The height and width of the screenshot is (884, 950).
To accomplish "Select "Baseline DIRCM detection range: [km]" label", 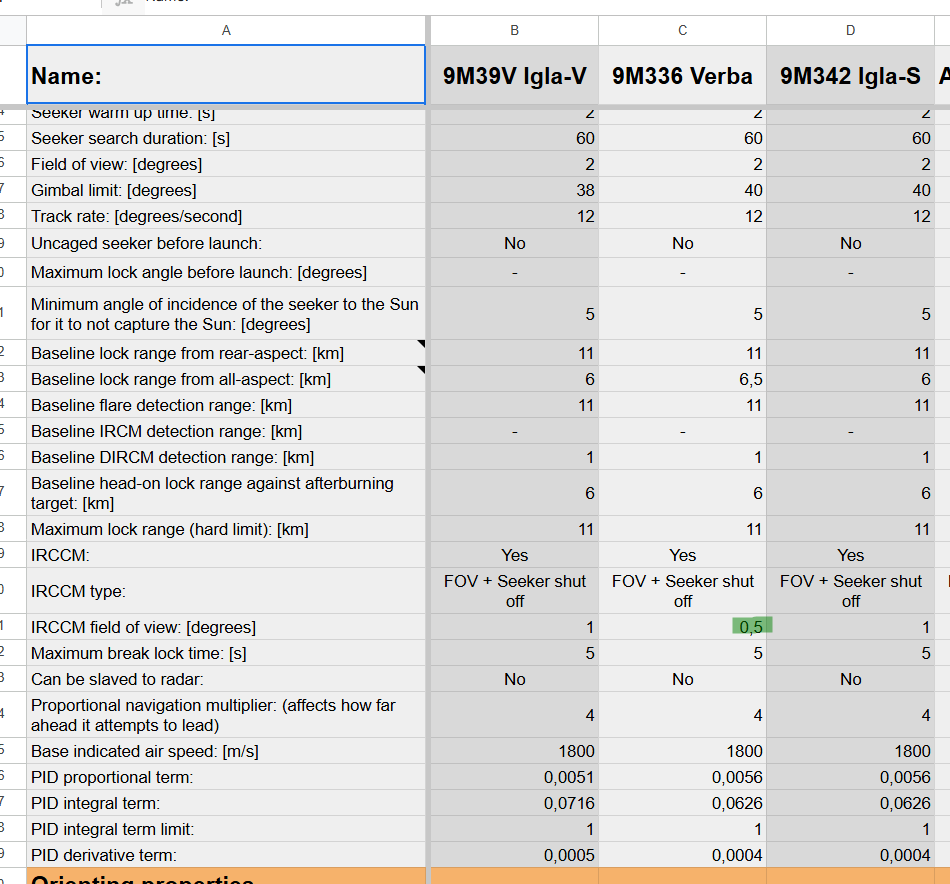I will (x=173, y=457).
